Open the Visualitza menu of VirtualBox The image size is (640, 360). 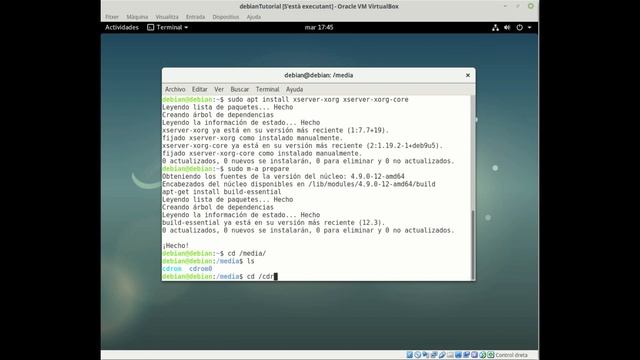click(167, 17)
